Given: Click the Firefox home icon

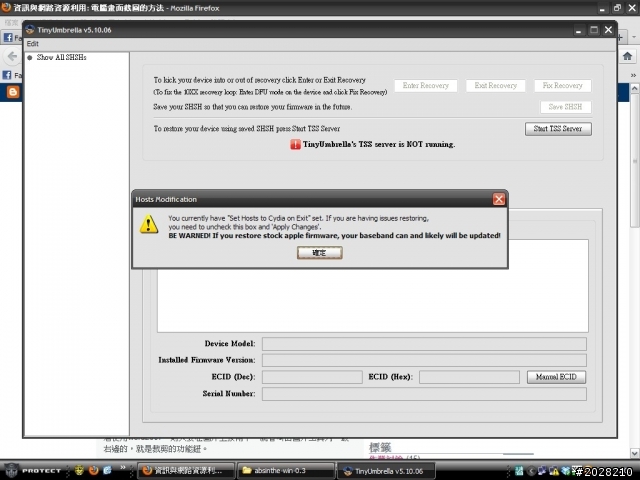Looking at the screenshot, I should click(x=627, y=56).
